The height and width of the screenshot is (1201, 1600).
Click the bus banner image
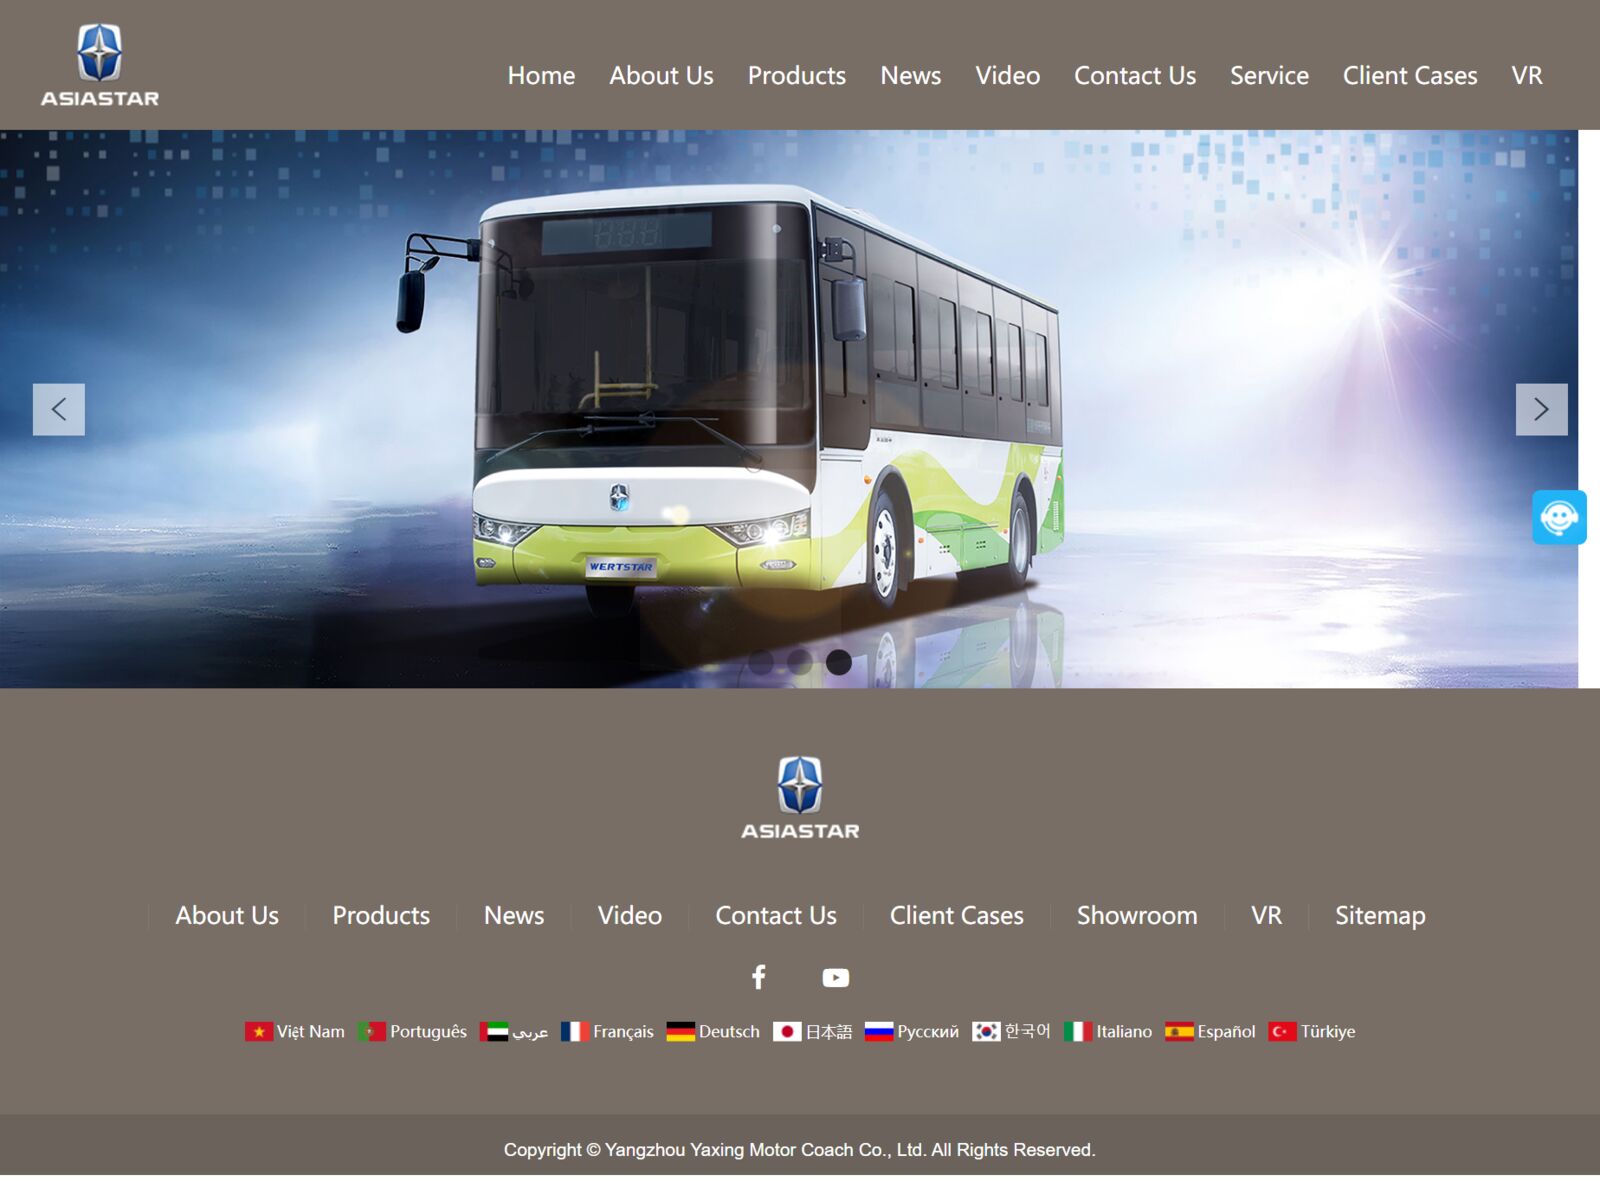pyautogui.click(x=789, y=409)
